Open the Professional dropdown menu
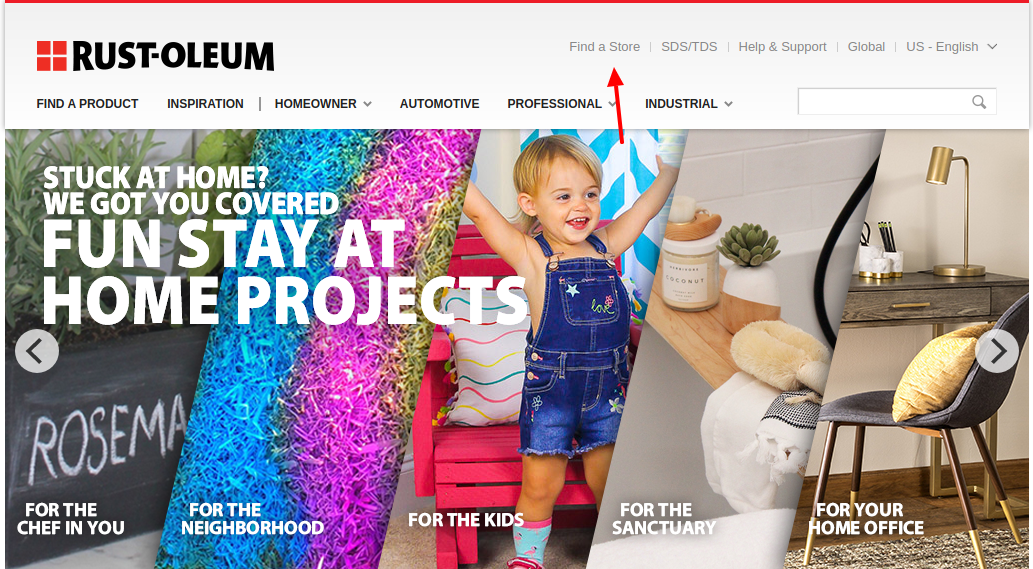This screenshot has width=1033, height=569. (x=561, y=104)
